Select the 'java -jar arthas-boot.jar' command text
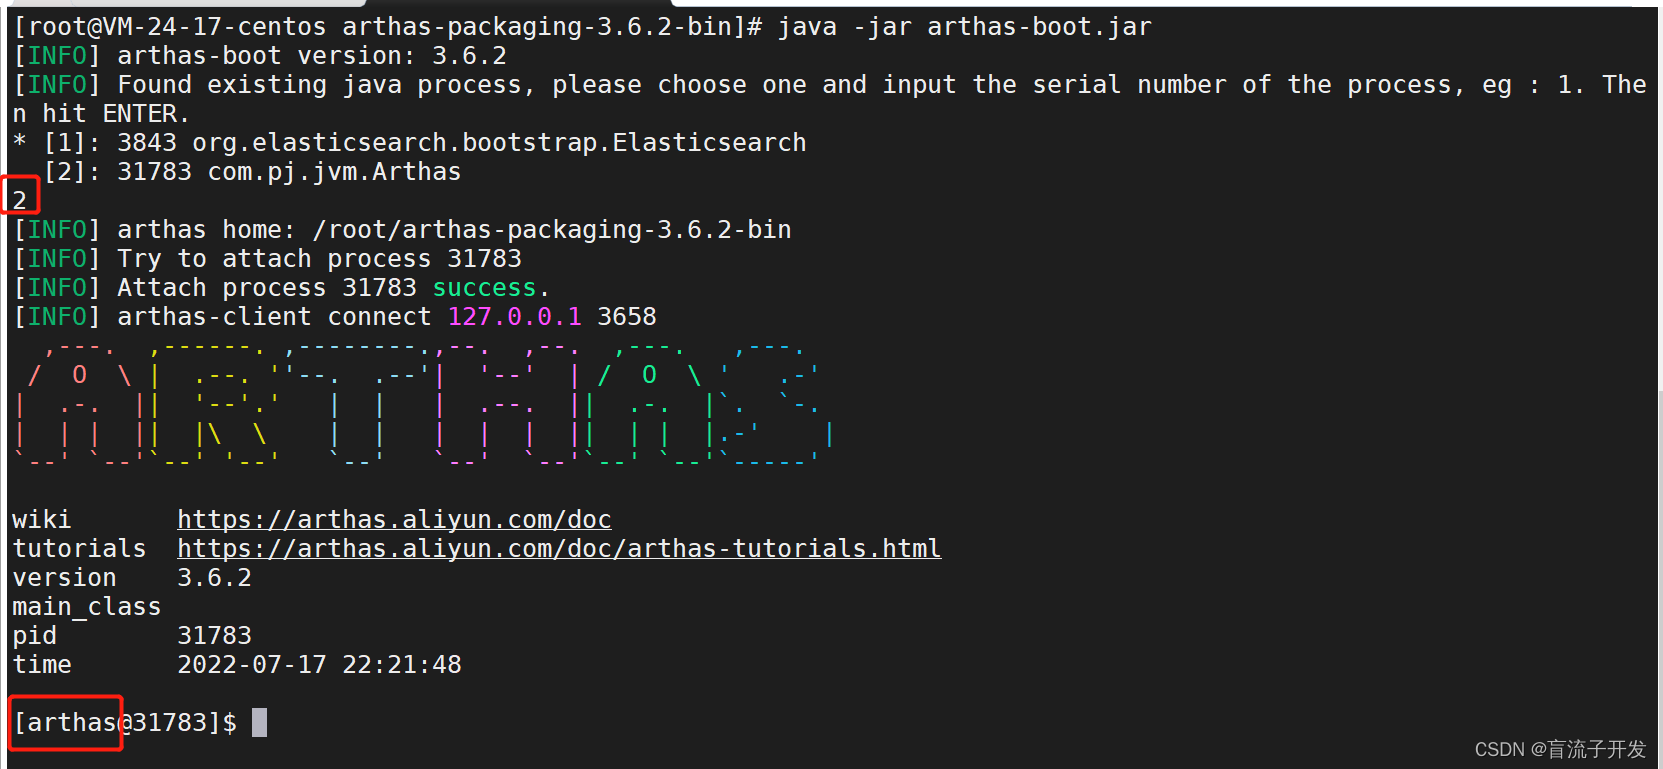Image resolution: width=1663 pixels, height=769 pixels. 964,27
